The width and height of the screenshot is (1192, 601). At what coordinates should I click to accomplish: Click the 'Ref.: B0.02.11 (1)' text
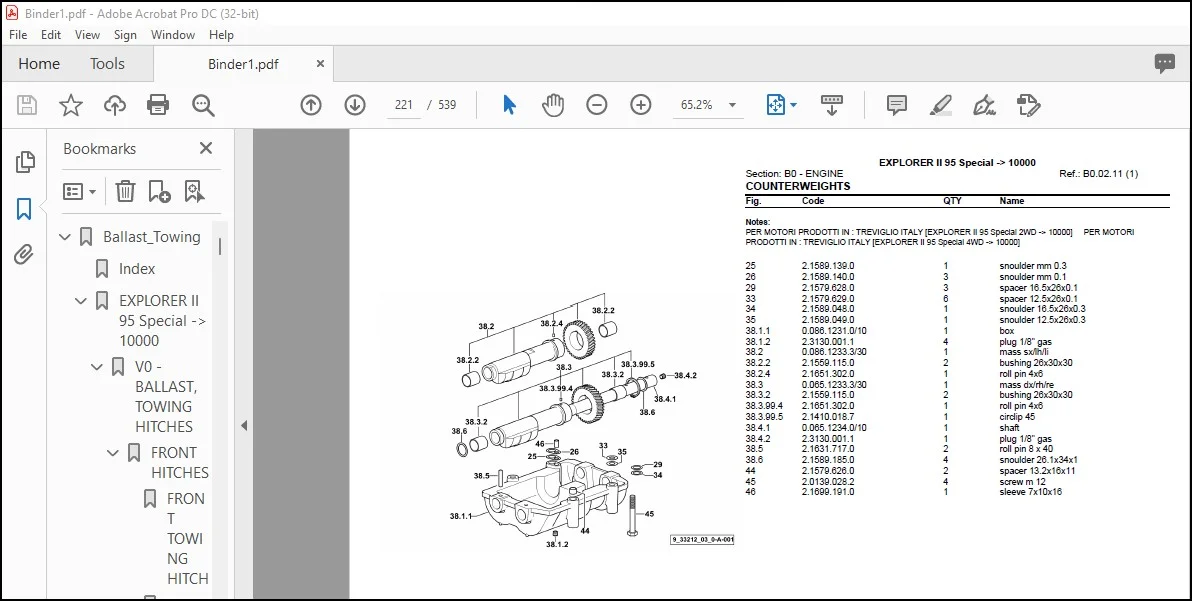(1098, 174)
